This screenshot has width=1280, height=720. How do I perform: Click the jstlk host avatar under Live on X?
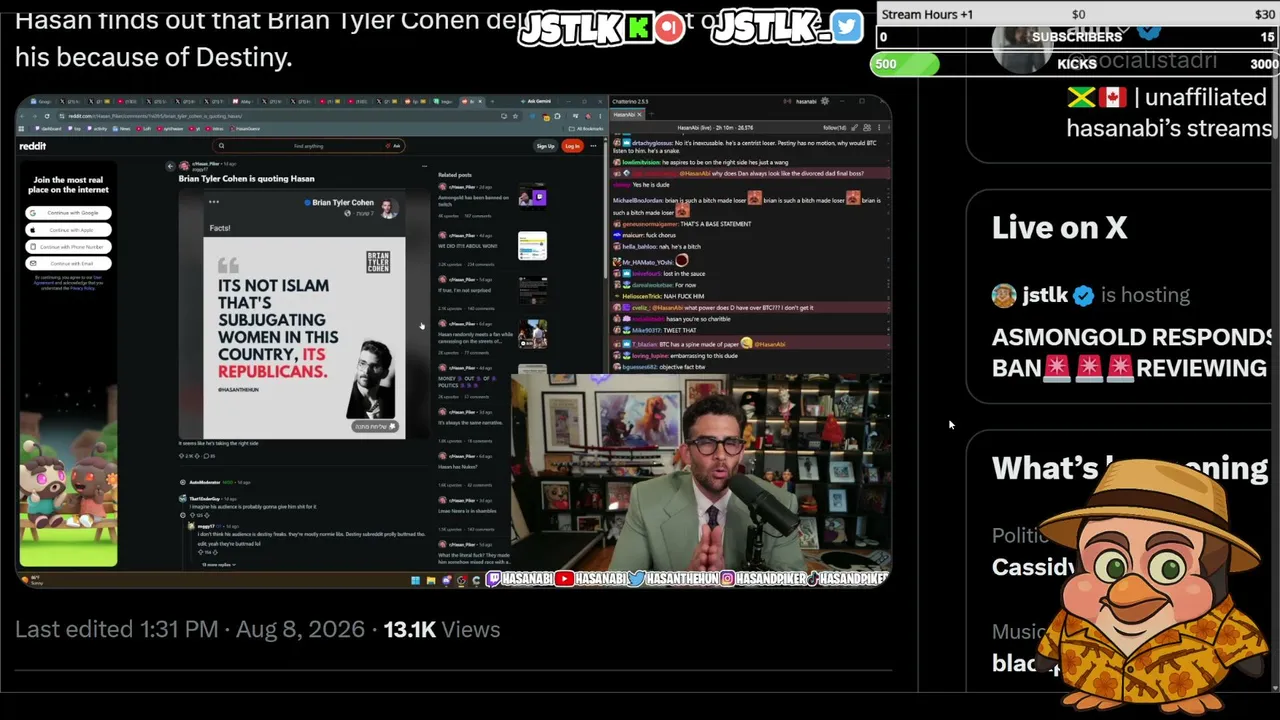(x=1004, y=295)
